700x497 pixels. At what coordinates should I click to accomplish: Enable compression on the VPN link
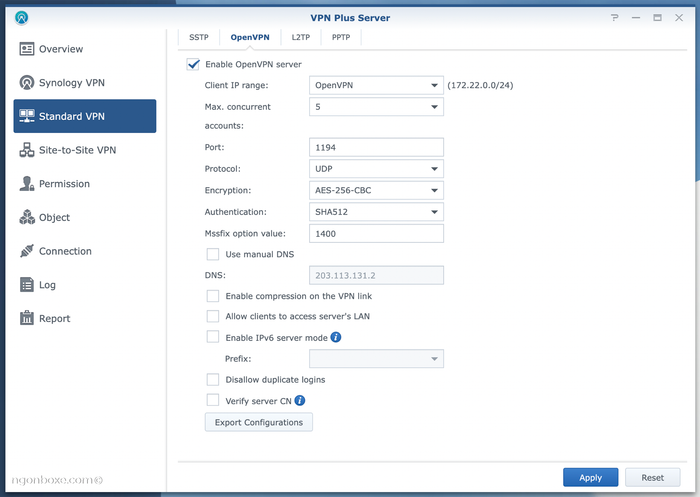pos(213,296)
